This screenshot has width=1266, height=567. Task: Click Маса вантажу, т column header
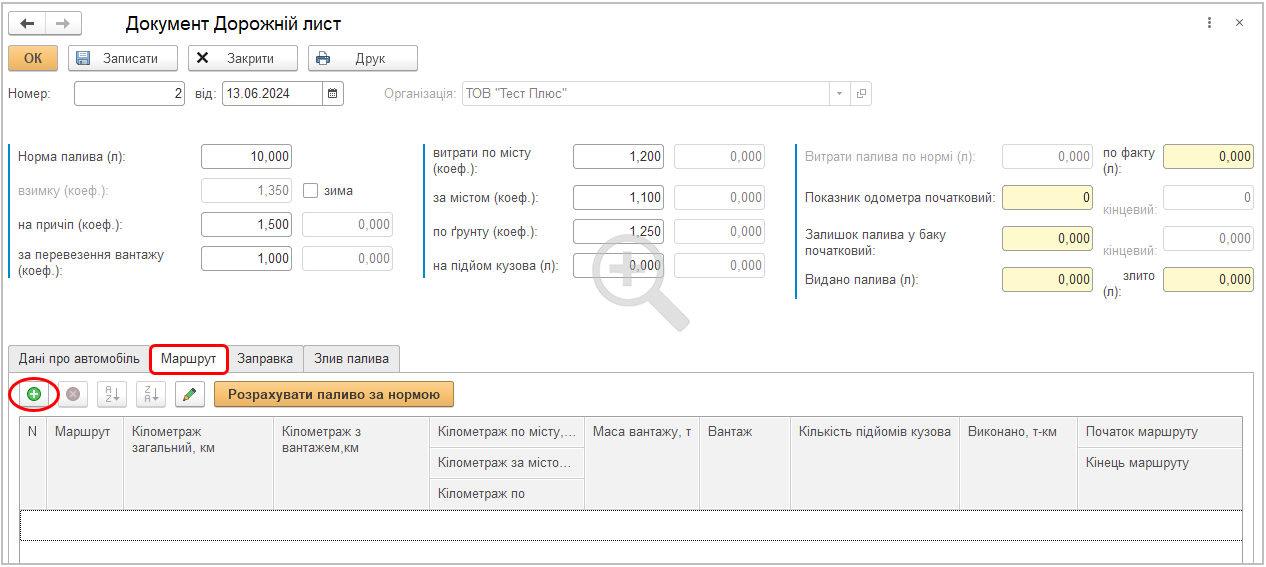642,462
